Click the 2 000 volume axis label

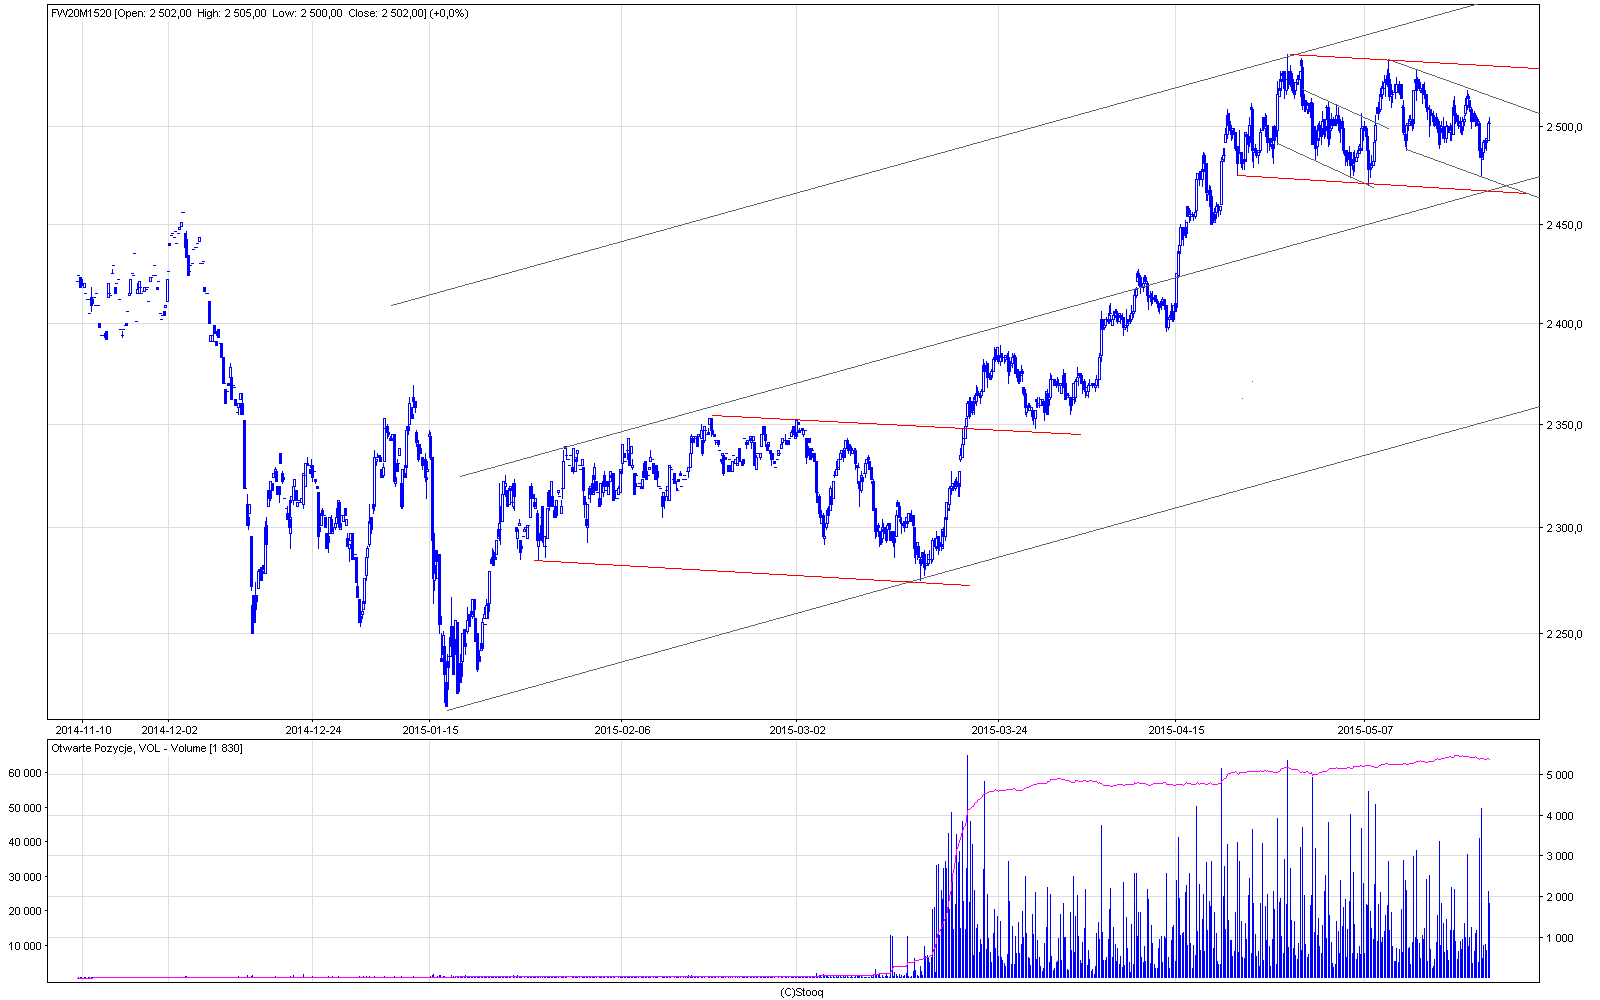(x=1561, y=897)
